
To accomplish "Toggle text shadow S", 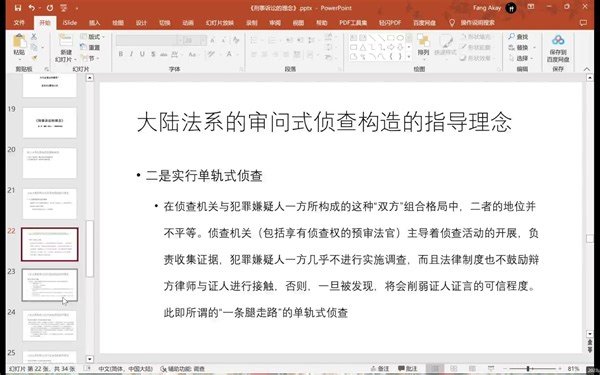I will [x=153, y=54].
